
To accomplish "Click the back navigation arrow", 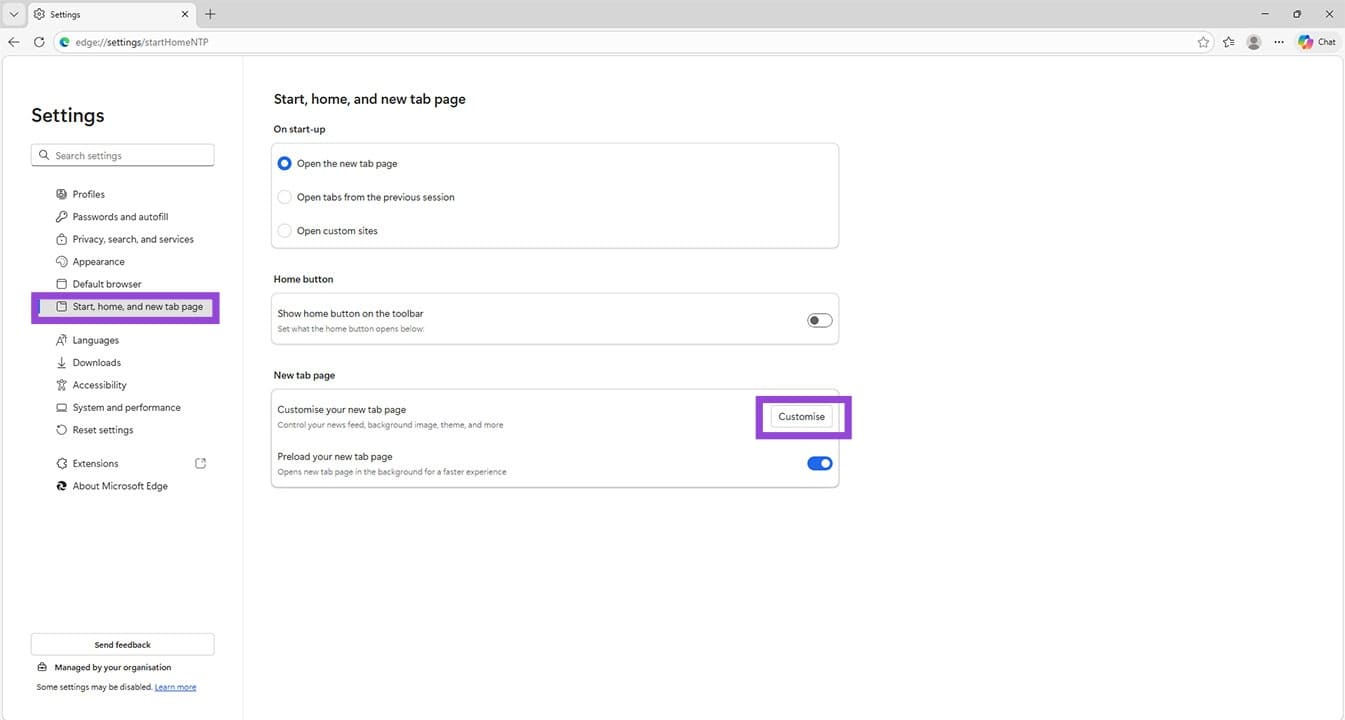I will pos(13,41).
